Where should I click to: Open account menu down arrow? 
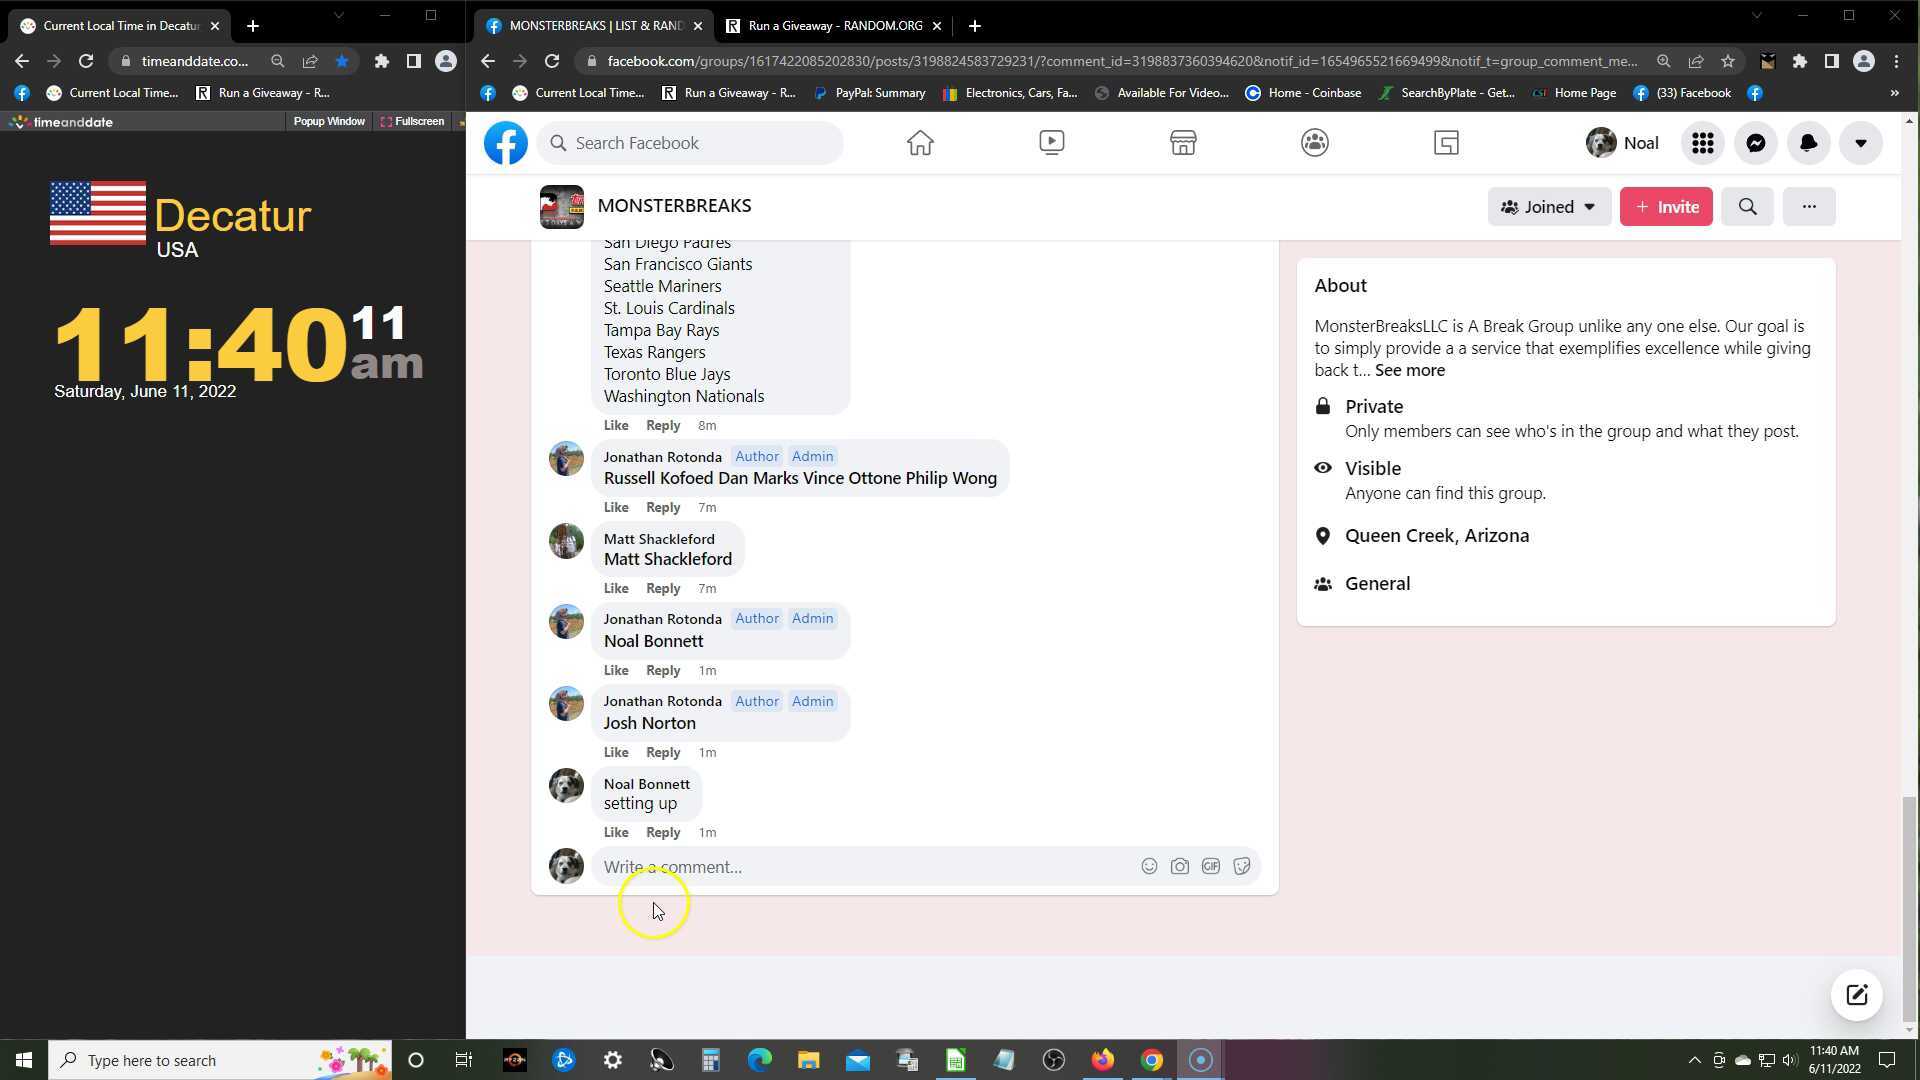click(1860, 143)
